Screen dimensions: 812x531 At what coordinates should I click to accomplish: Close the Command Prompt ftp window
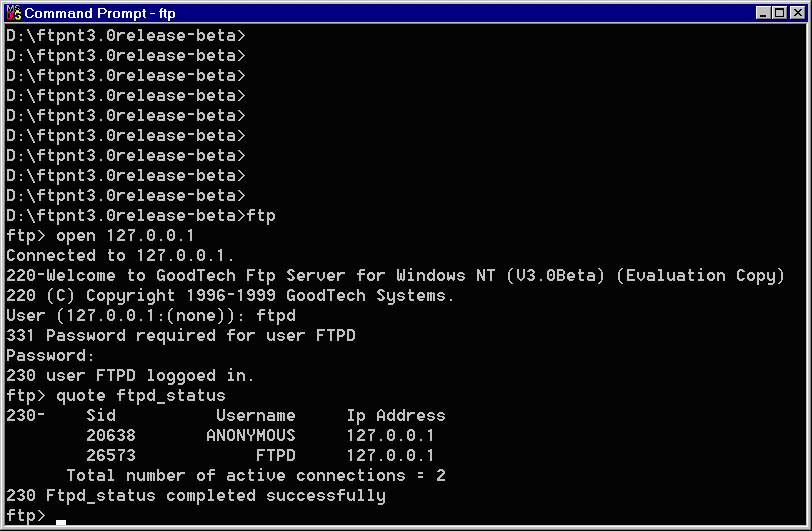[798, 13]
